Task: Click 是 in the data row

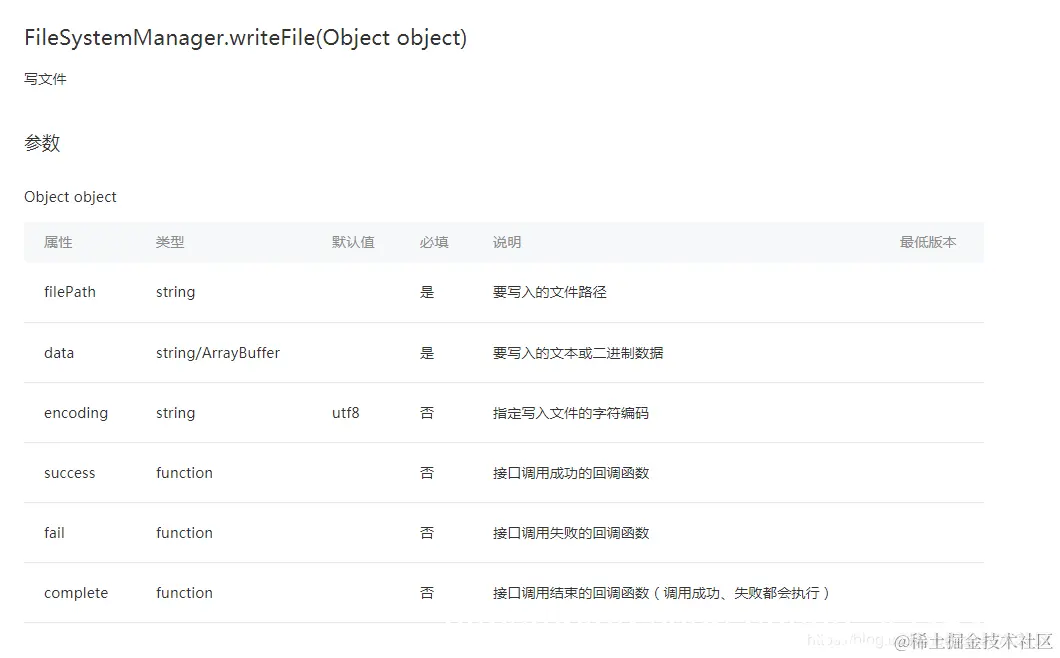Action: point(427,353)
